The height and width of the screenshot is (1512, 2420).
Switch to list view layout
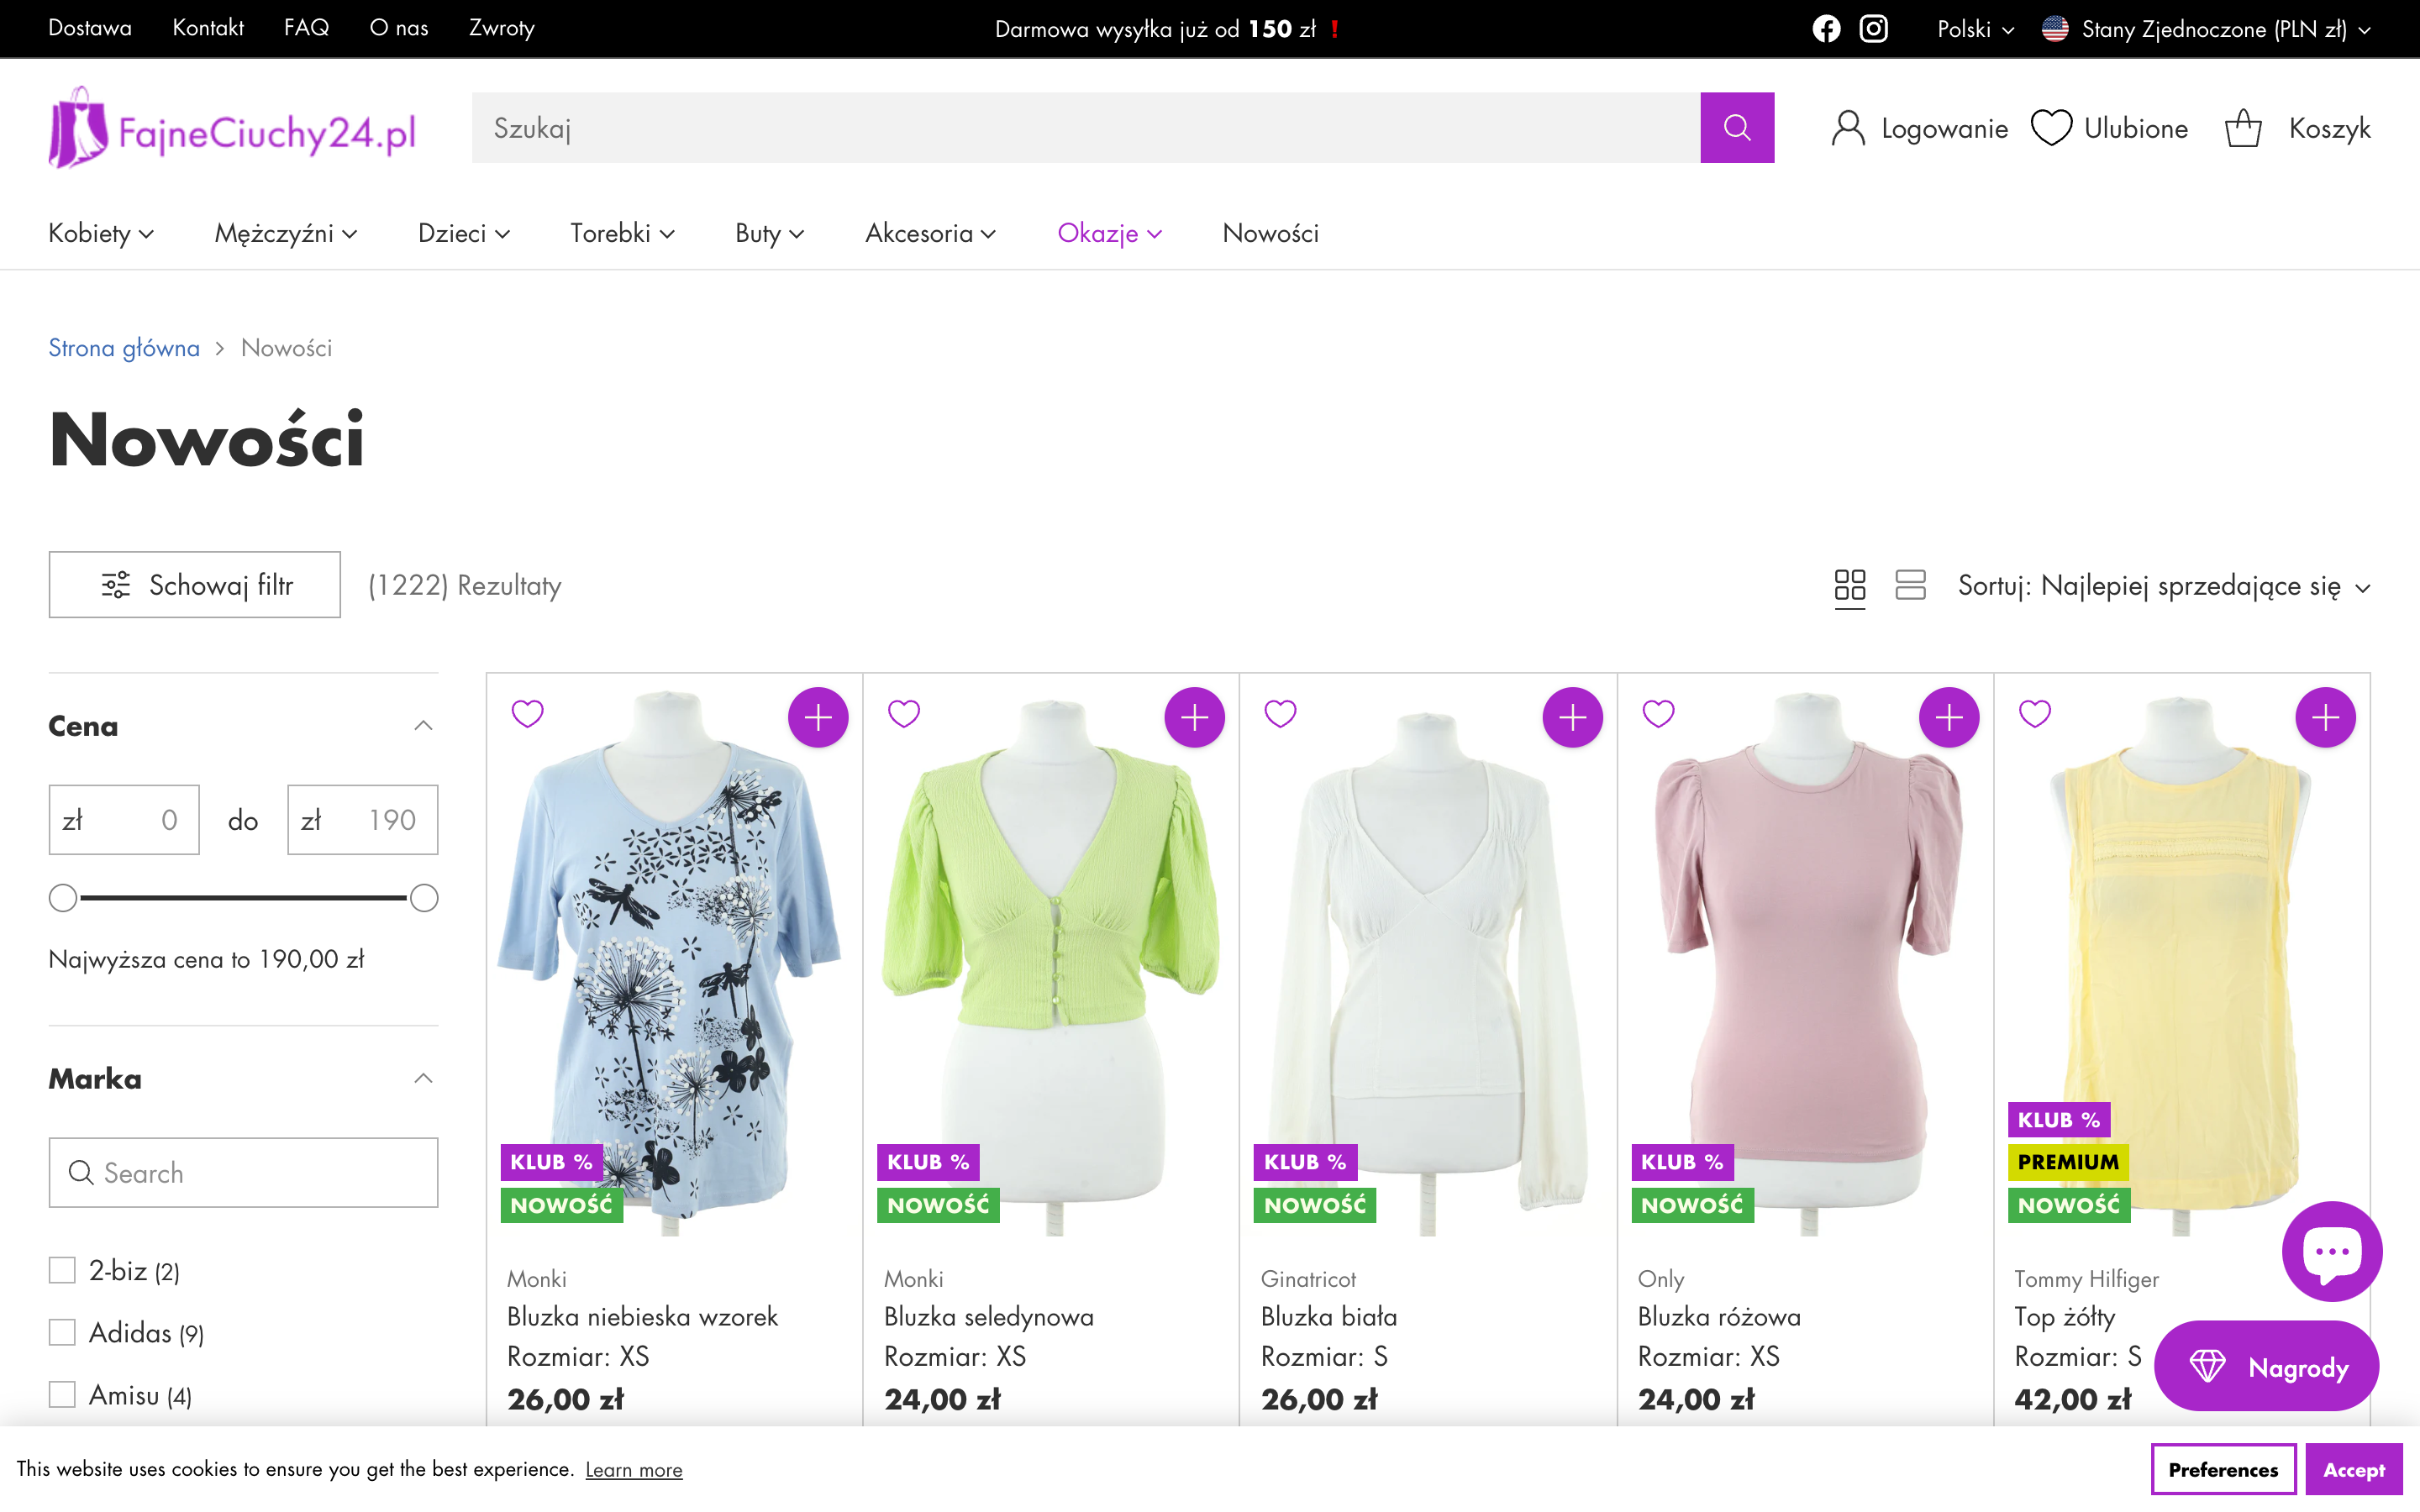(1911, 586)
